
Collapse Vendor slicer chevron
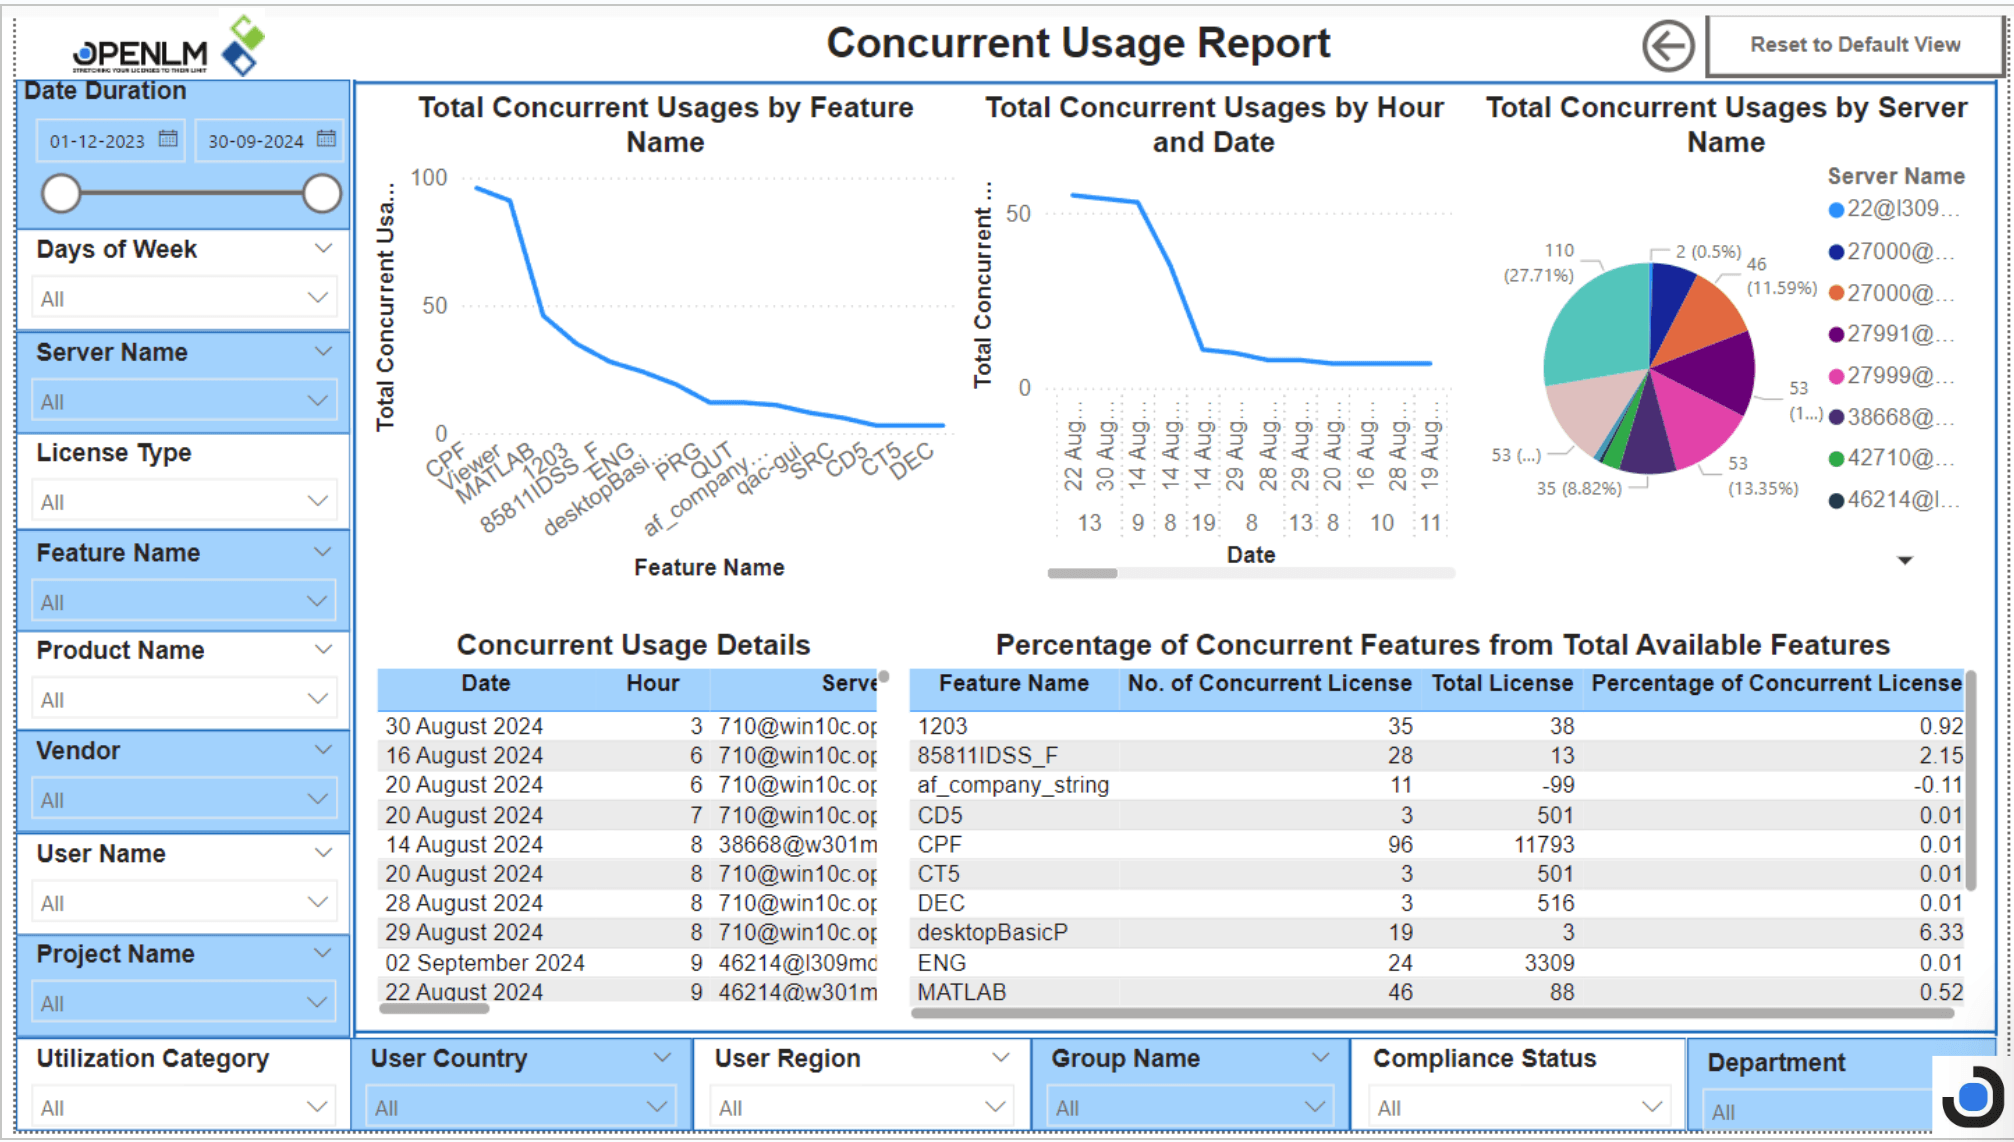coord(323,749)
